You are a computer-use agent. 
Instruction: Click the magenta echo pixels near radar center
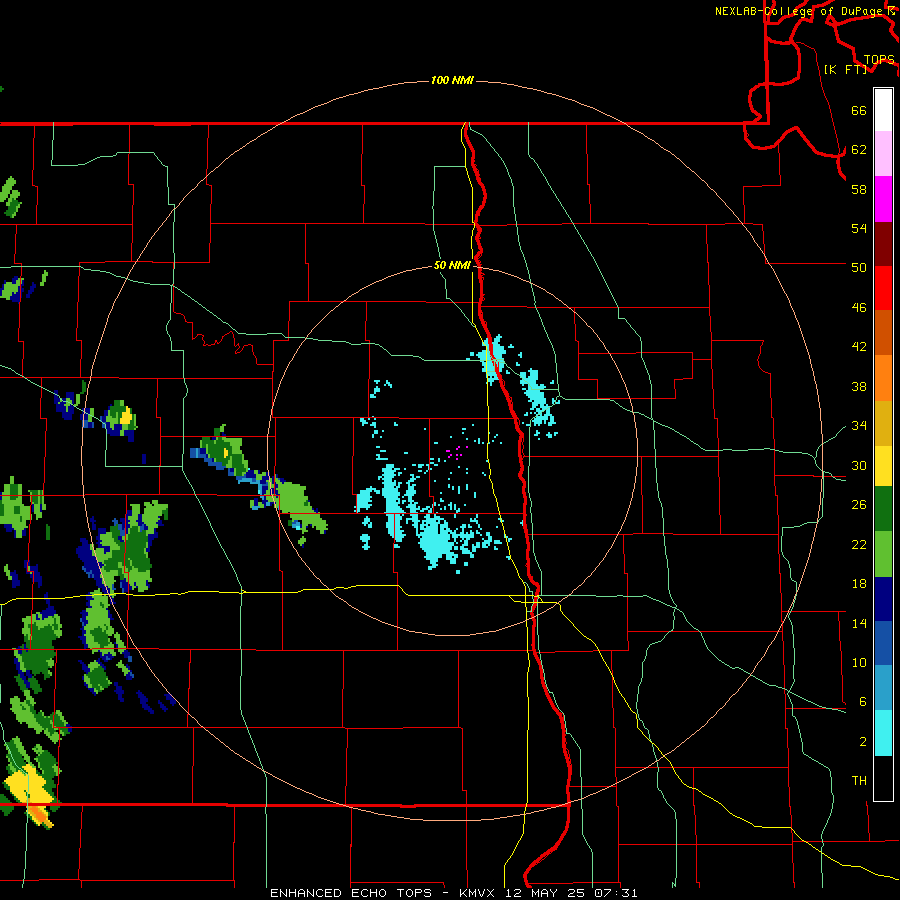point(456,453)
